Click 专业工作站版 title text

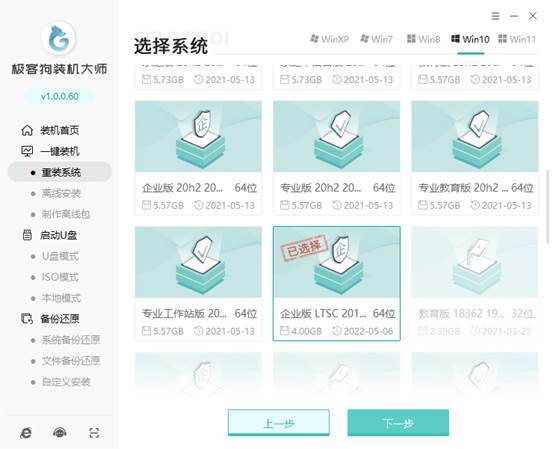[184, 313]
